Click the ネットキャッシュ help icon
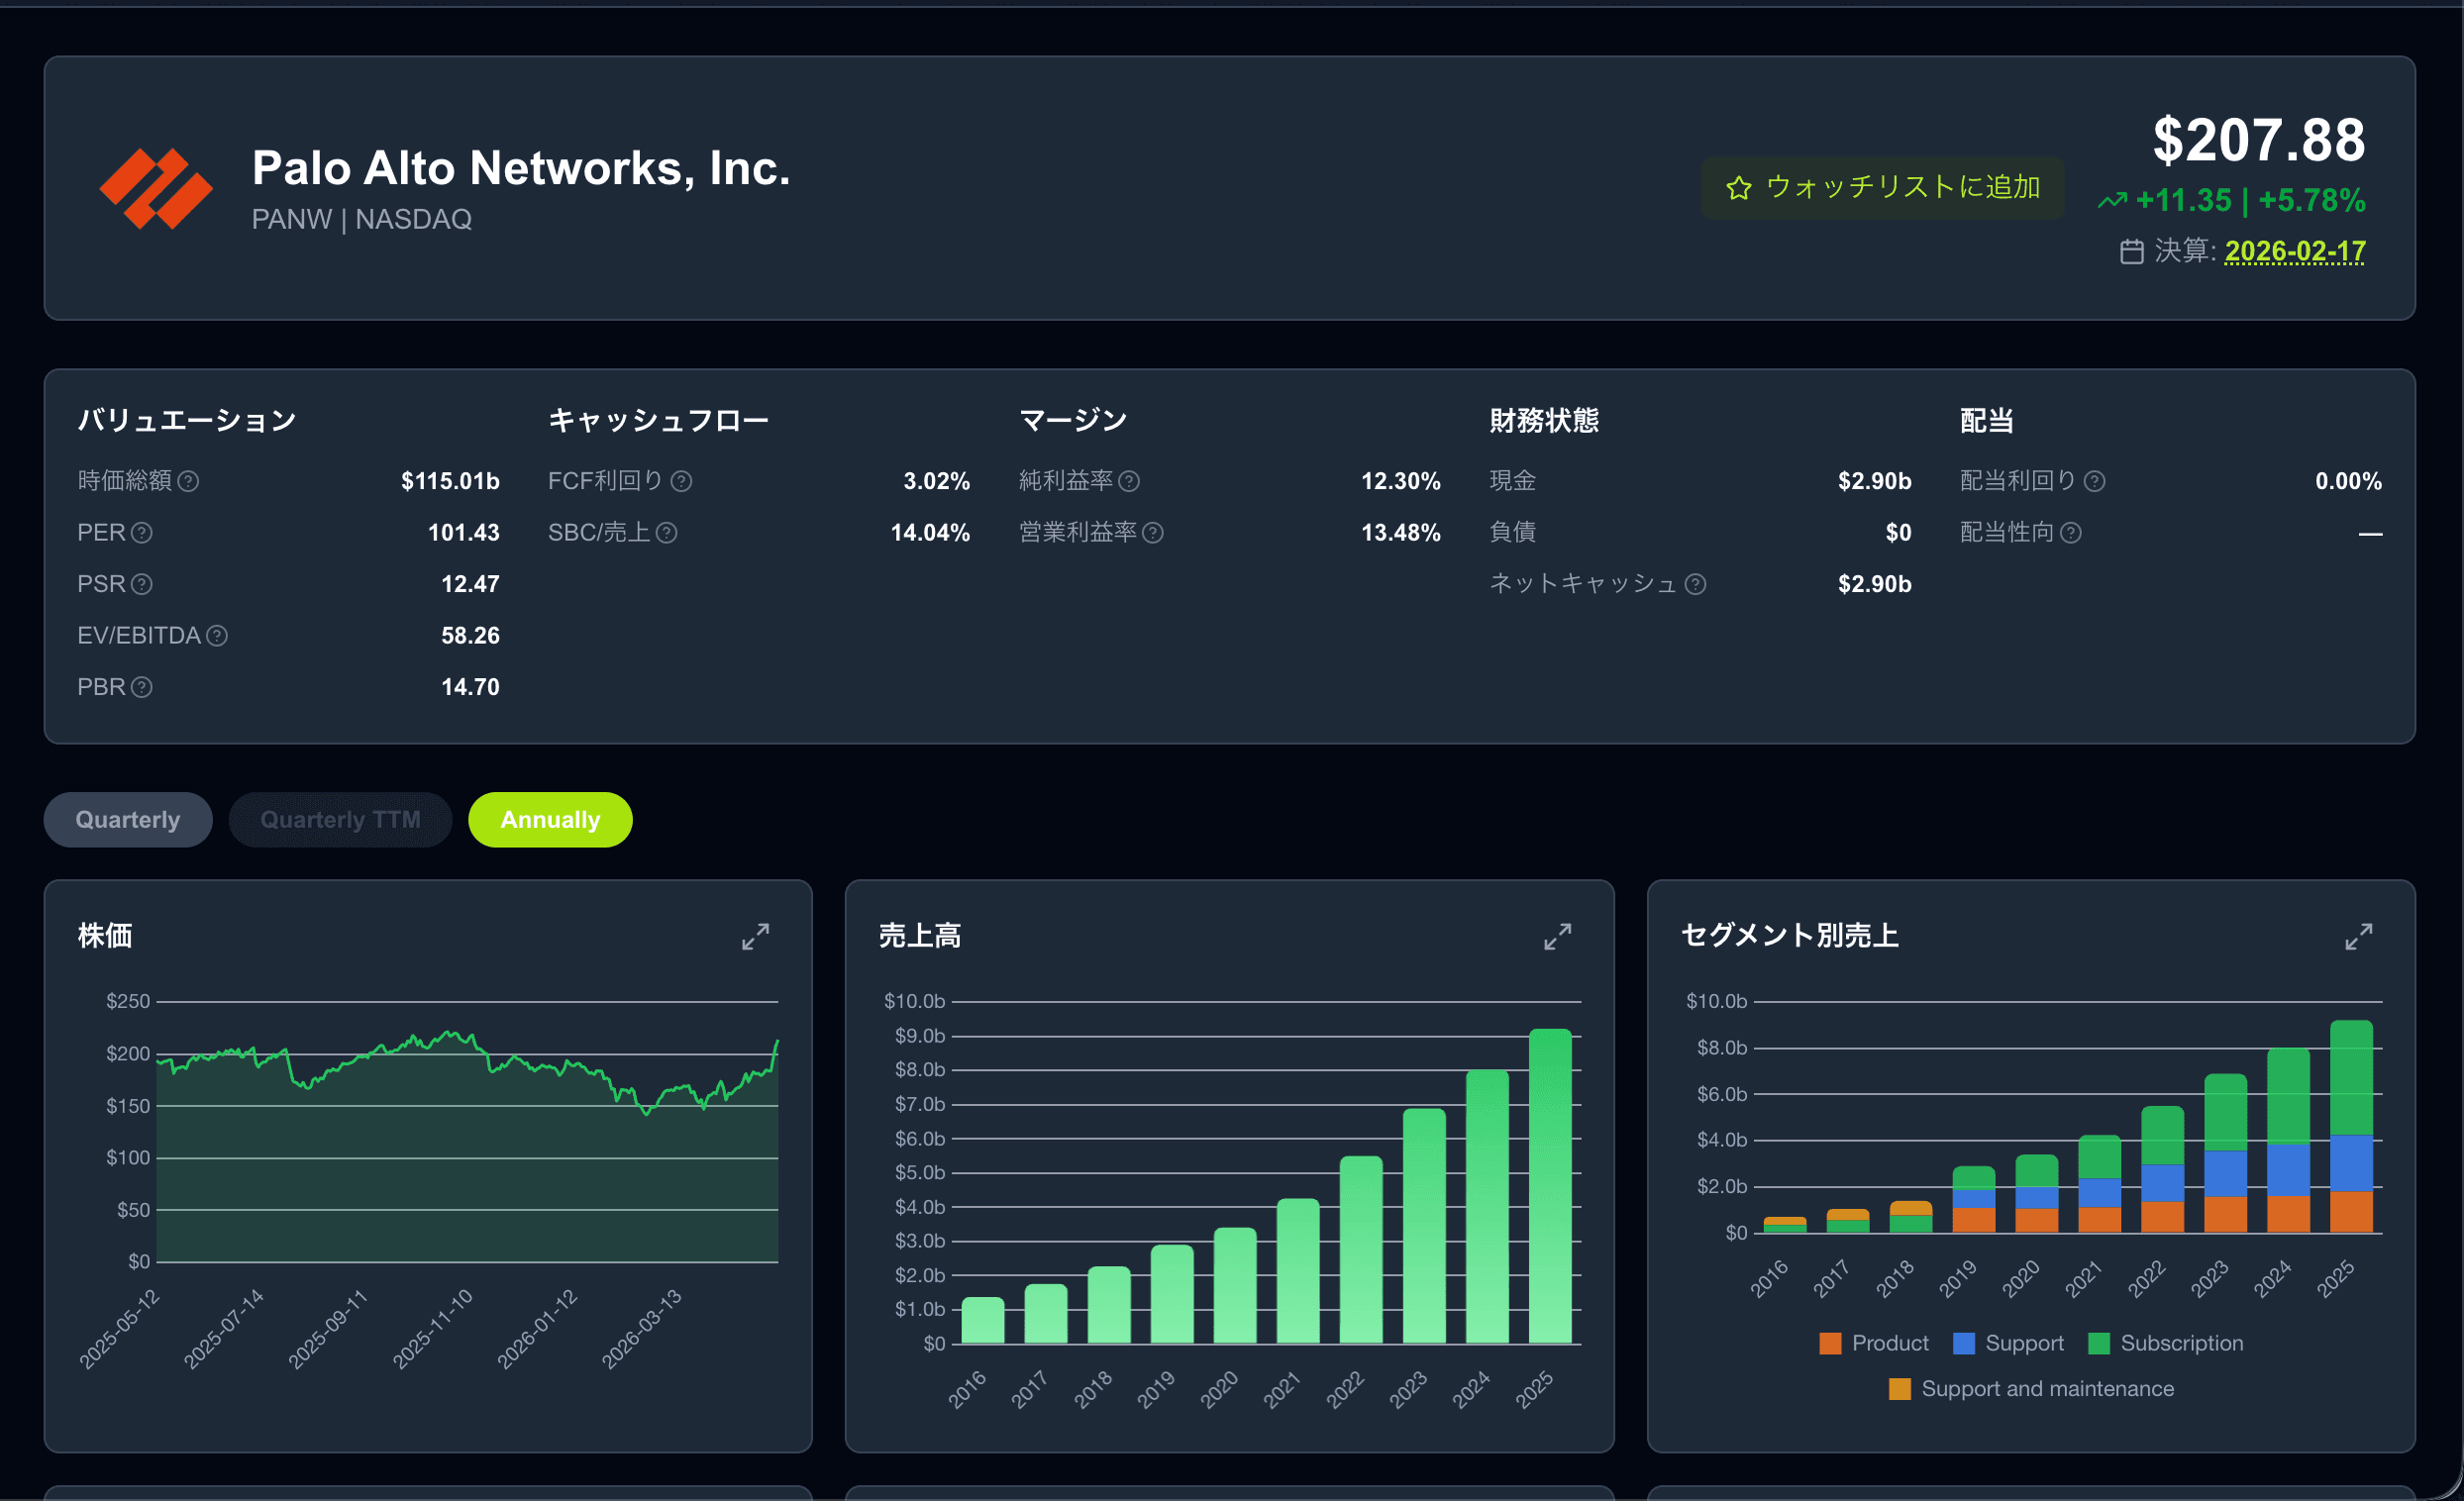2464x1501 pixels. coord(1695,584)
